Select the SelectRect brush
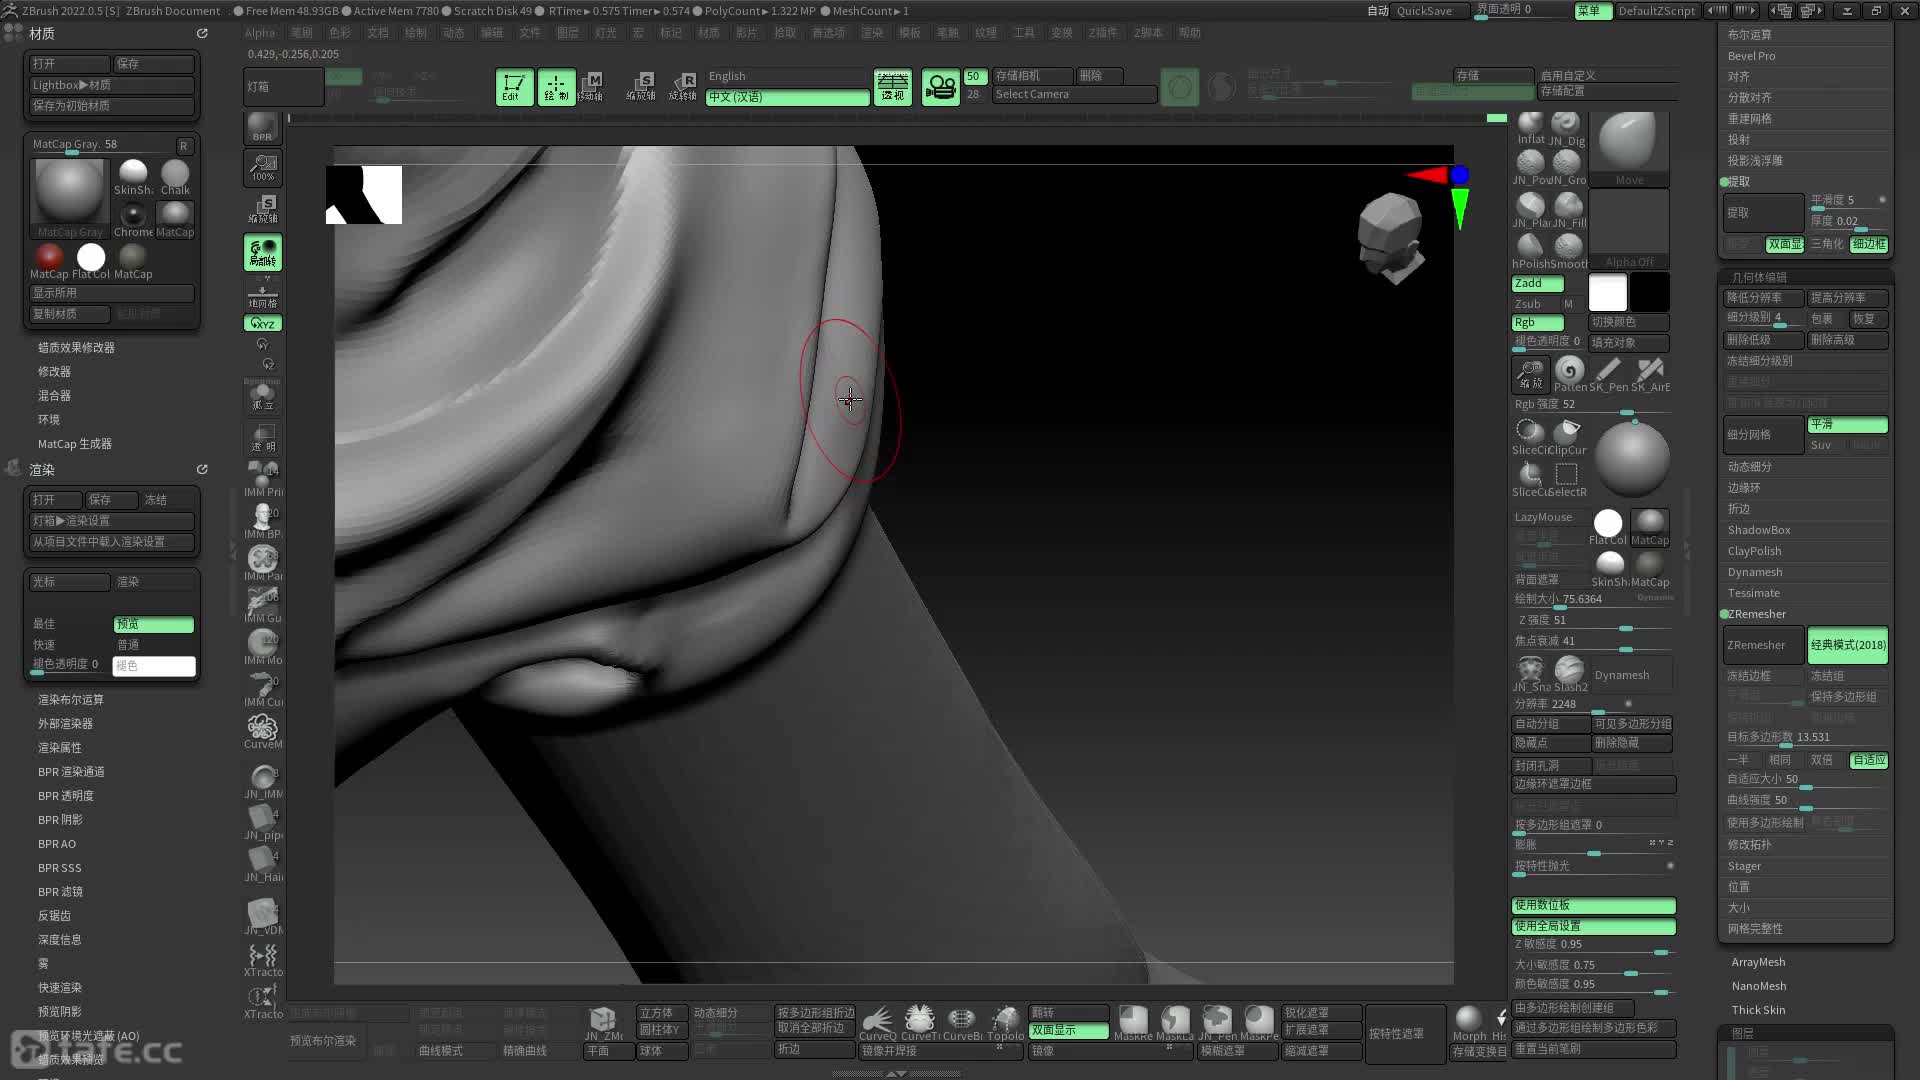 [1568, 479]
